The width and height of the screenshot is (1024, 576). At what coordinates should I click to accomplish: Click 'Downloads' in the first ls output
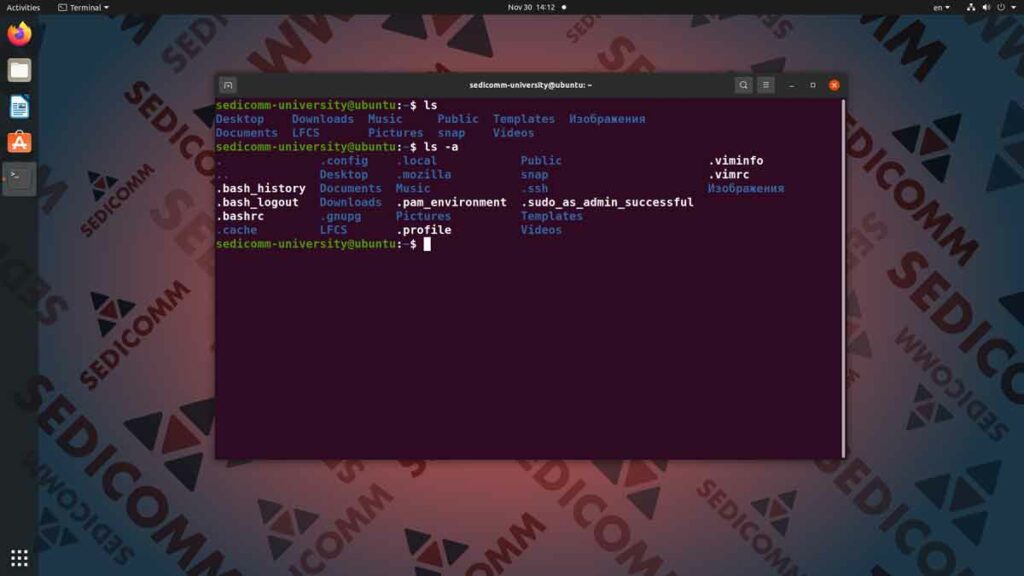[x=323, y=119]
